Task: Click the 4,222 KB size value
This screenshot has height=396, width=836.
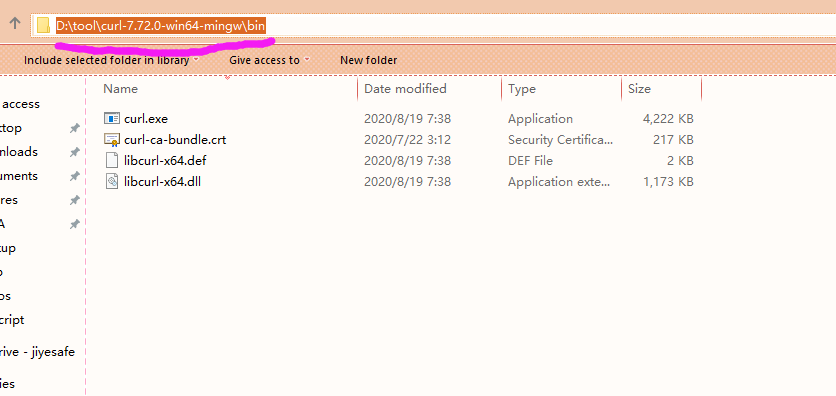Action: click(668, 119)
